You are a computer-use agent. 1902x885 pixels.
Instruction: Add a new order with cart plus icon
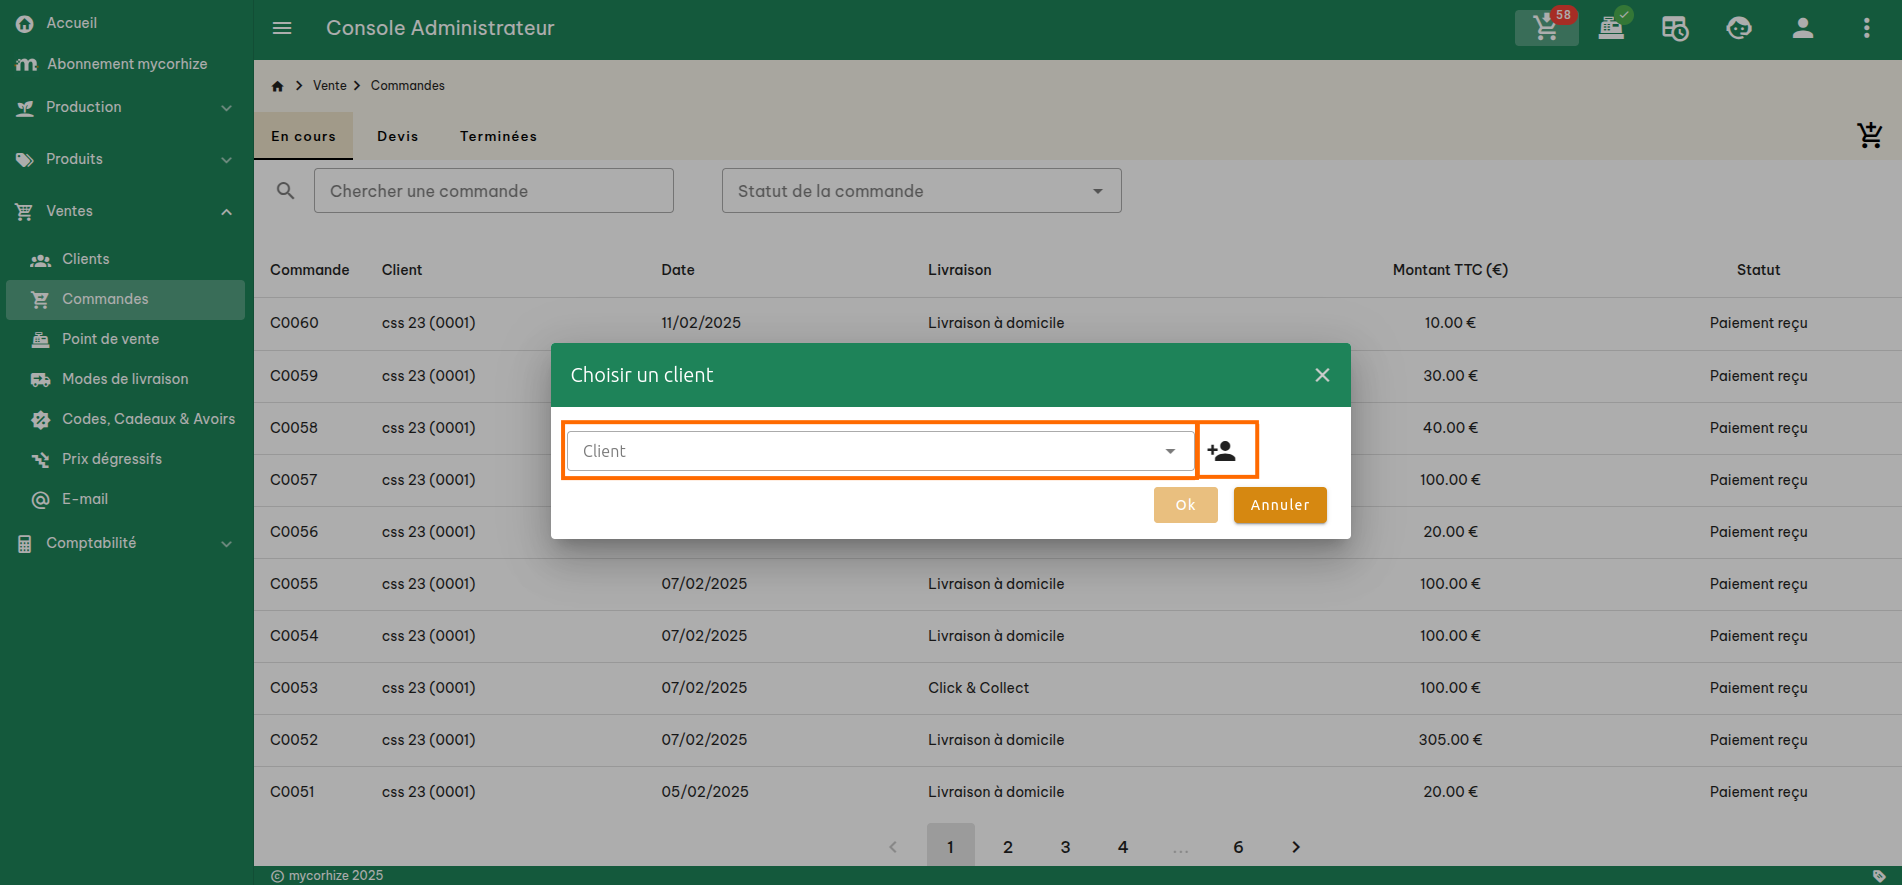pyautogui.click(x=1870, y=135)
